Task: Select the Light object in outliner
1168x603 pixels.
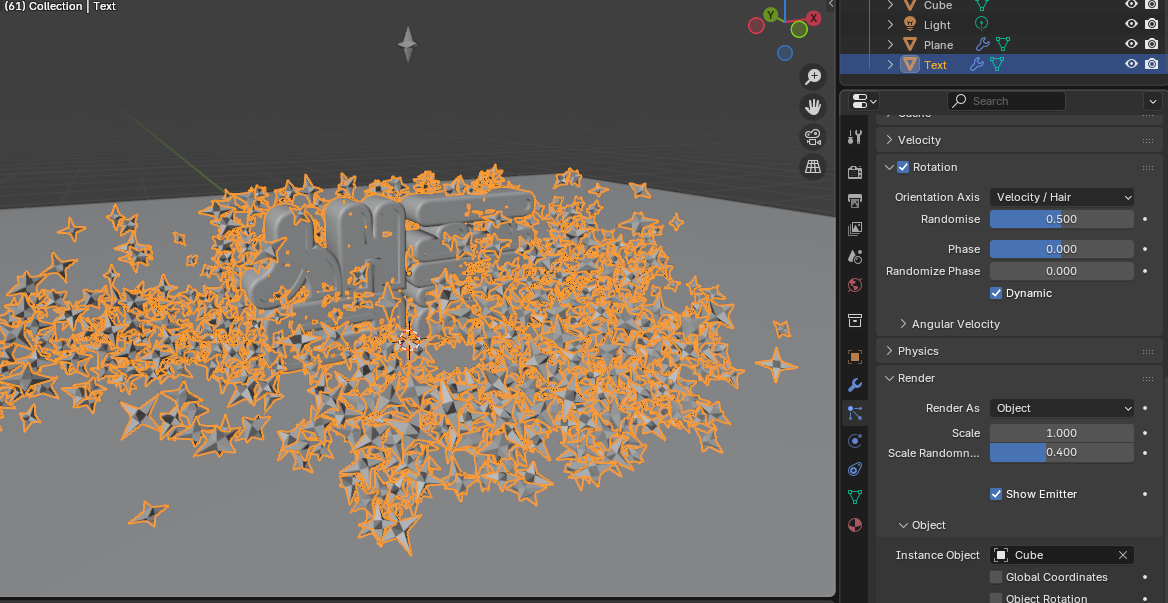Action: click(x=937, y=25)
